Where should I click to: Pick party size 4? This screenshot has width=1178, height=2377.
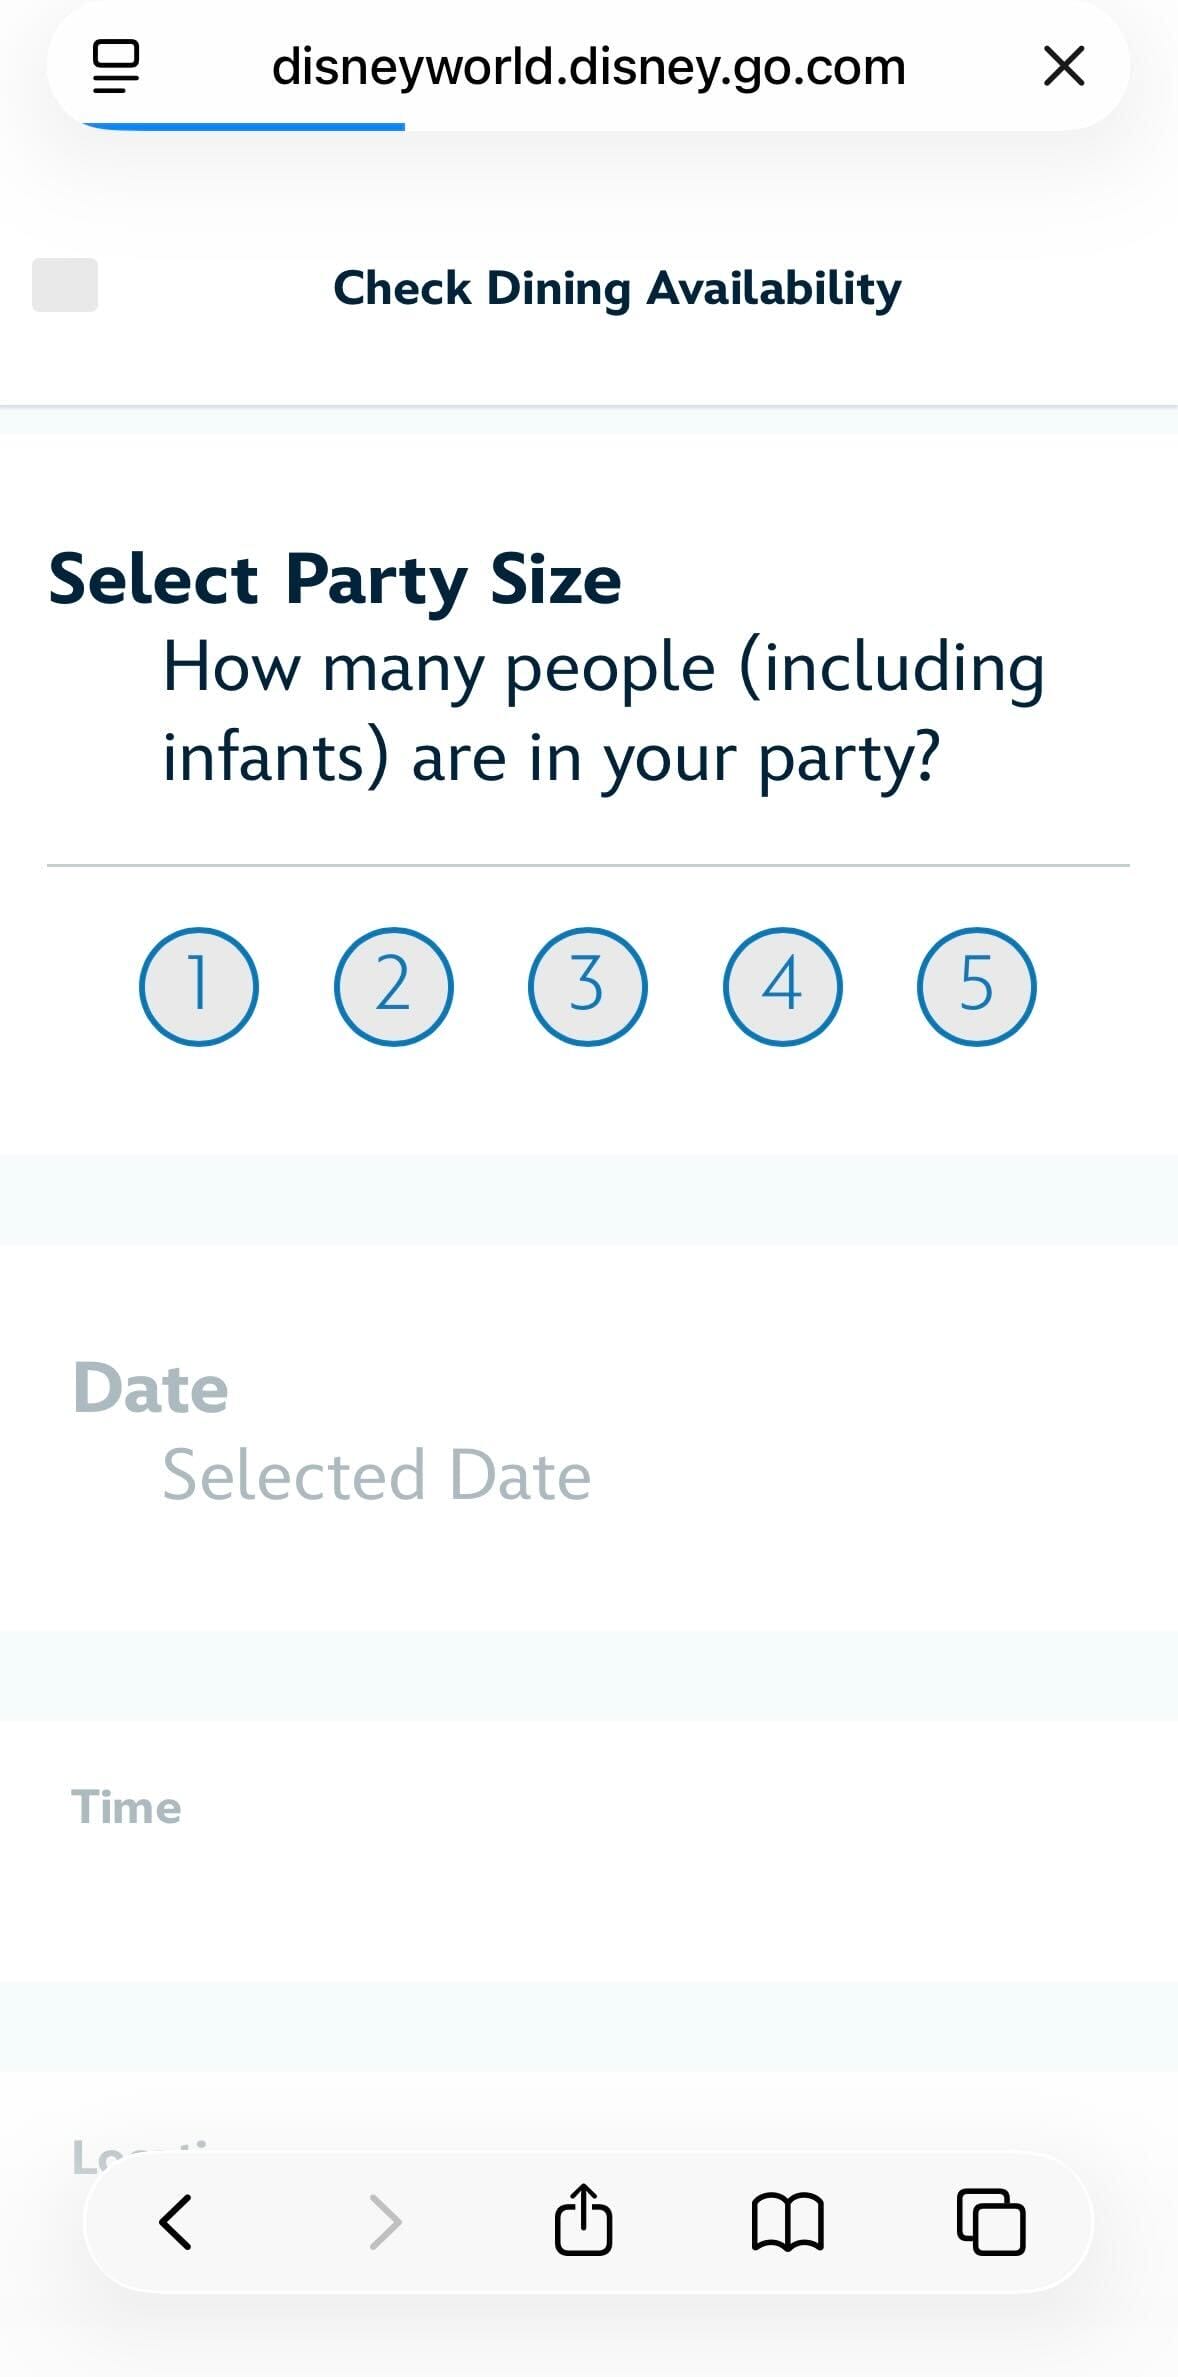pos(782,986)
